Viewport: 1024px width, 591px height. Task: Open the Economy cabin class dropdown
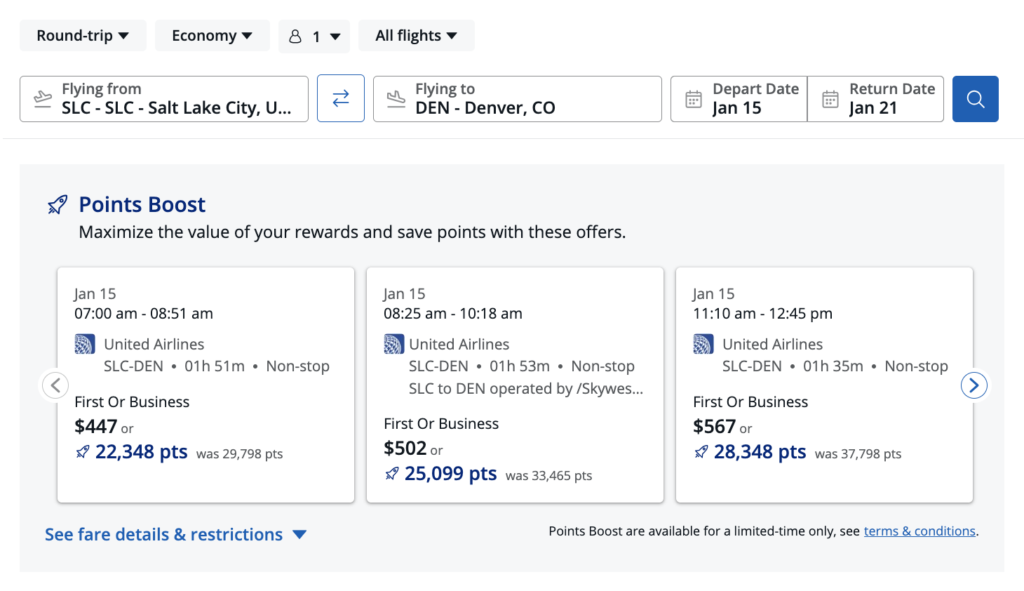[212, 34]
